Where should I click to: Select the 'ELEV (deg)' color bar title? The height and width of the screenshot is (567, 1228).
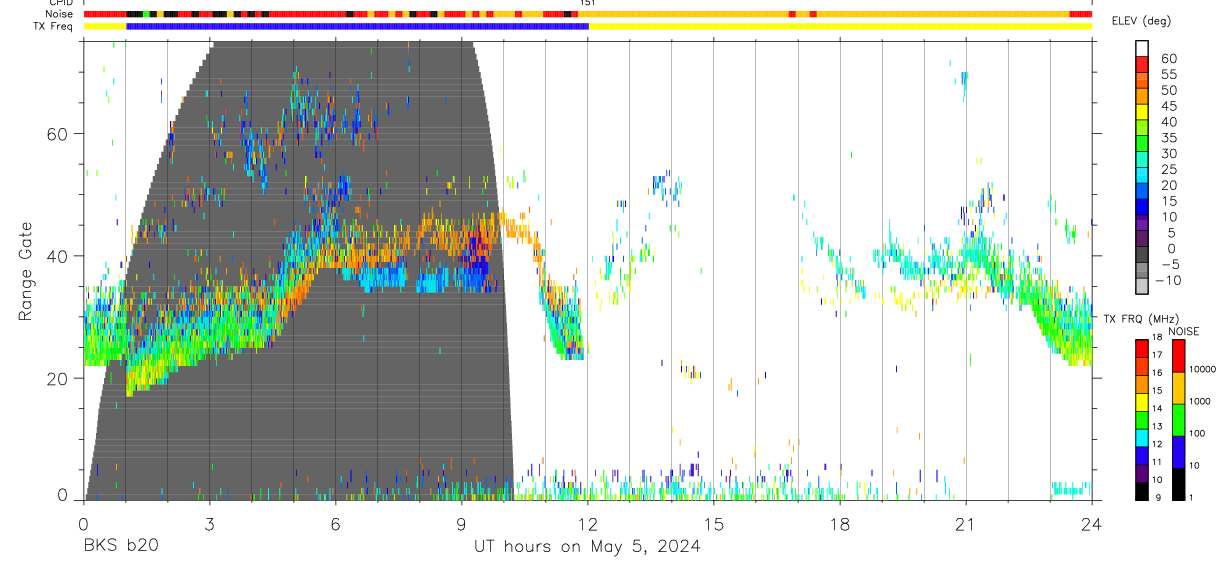click(x=1141, y=21)
